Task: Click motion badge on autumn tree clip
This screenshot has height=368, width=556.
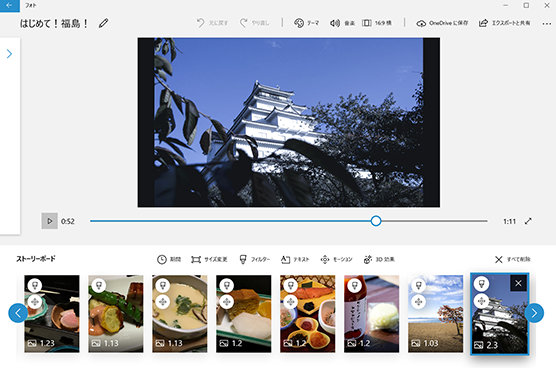Action: pyautogui.click(x=418, y=302)
